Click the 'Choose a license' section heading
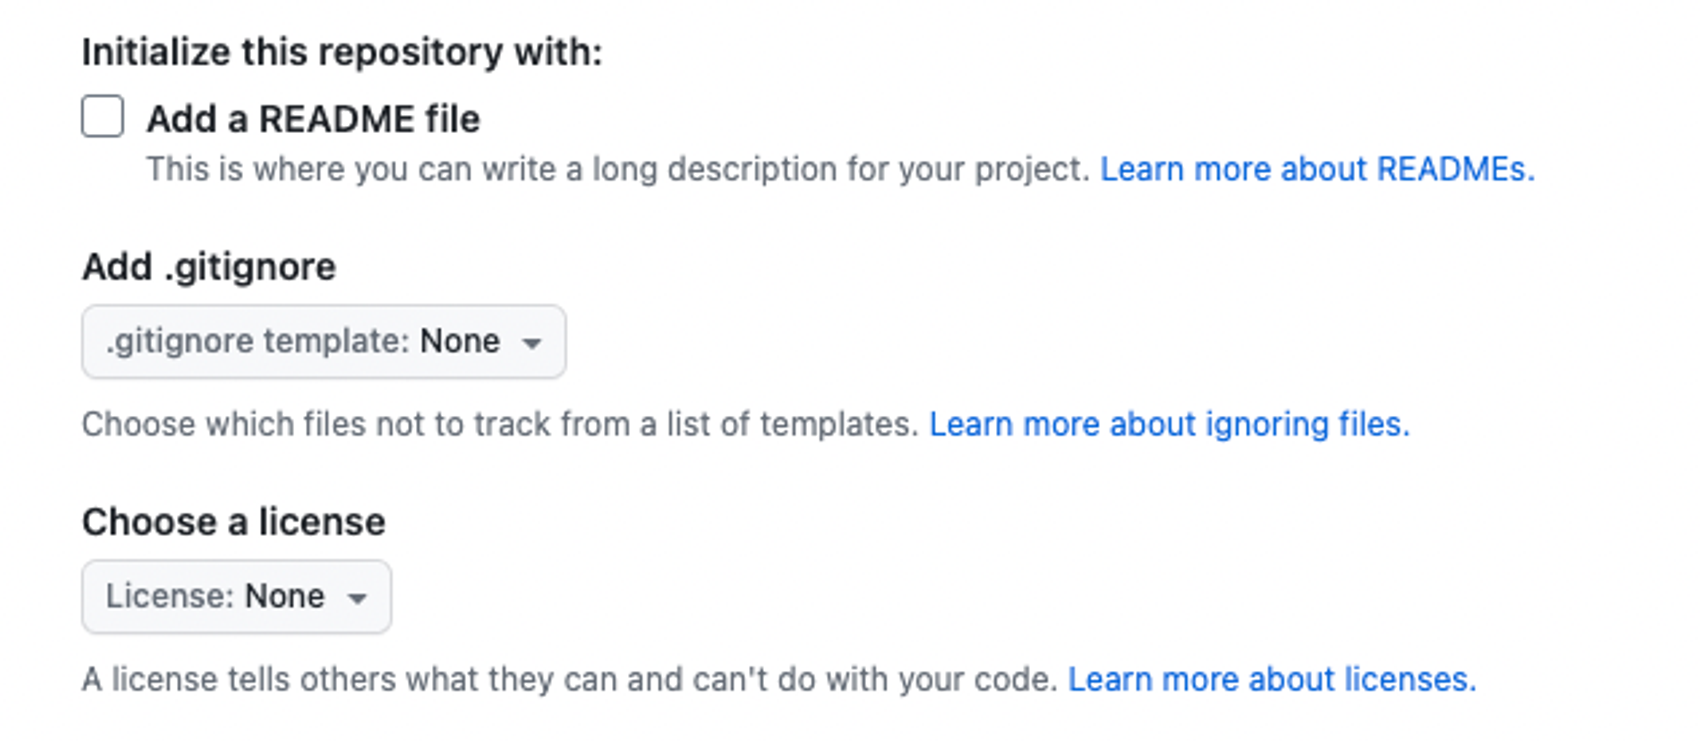This screenshot has height=741, width=1700. (x=233, y=522)
